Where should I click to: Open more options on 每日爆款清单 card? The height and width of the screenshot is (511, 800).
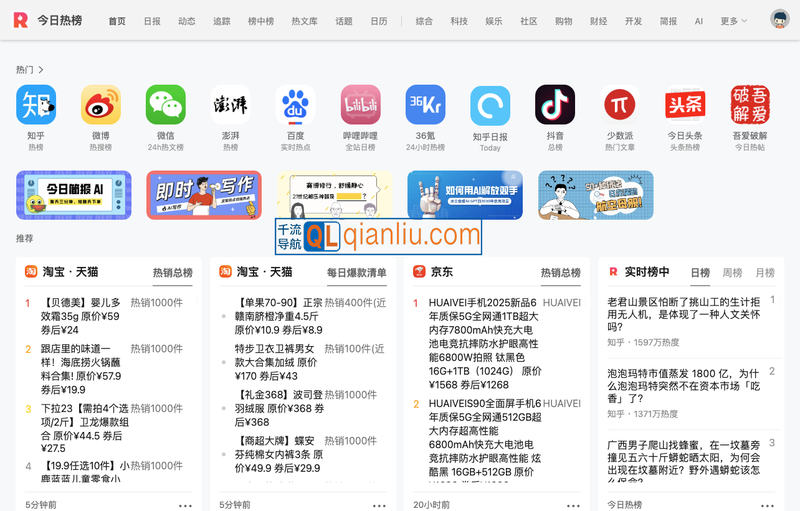click(x=379, y=505)
